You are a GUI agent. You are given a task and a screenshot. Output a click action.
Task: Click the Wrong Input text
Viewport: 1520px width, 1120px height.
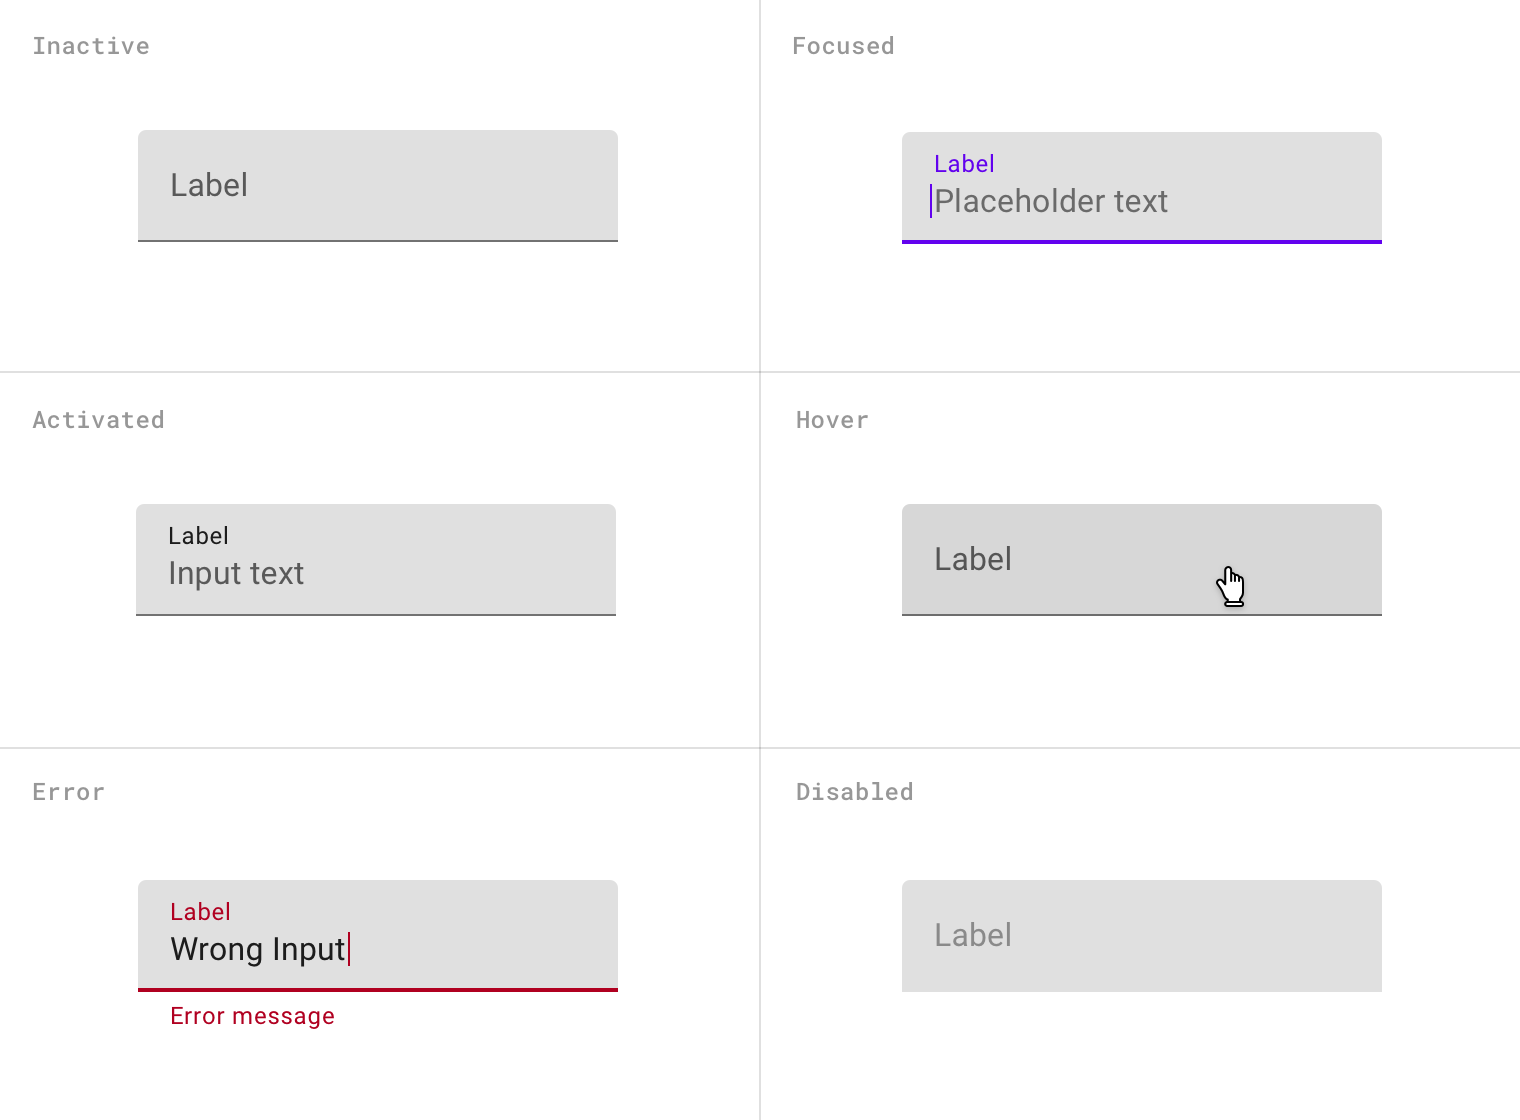point(257,949)
